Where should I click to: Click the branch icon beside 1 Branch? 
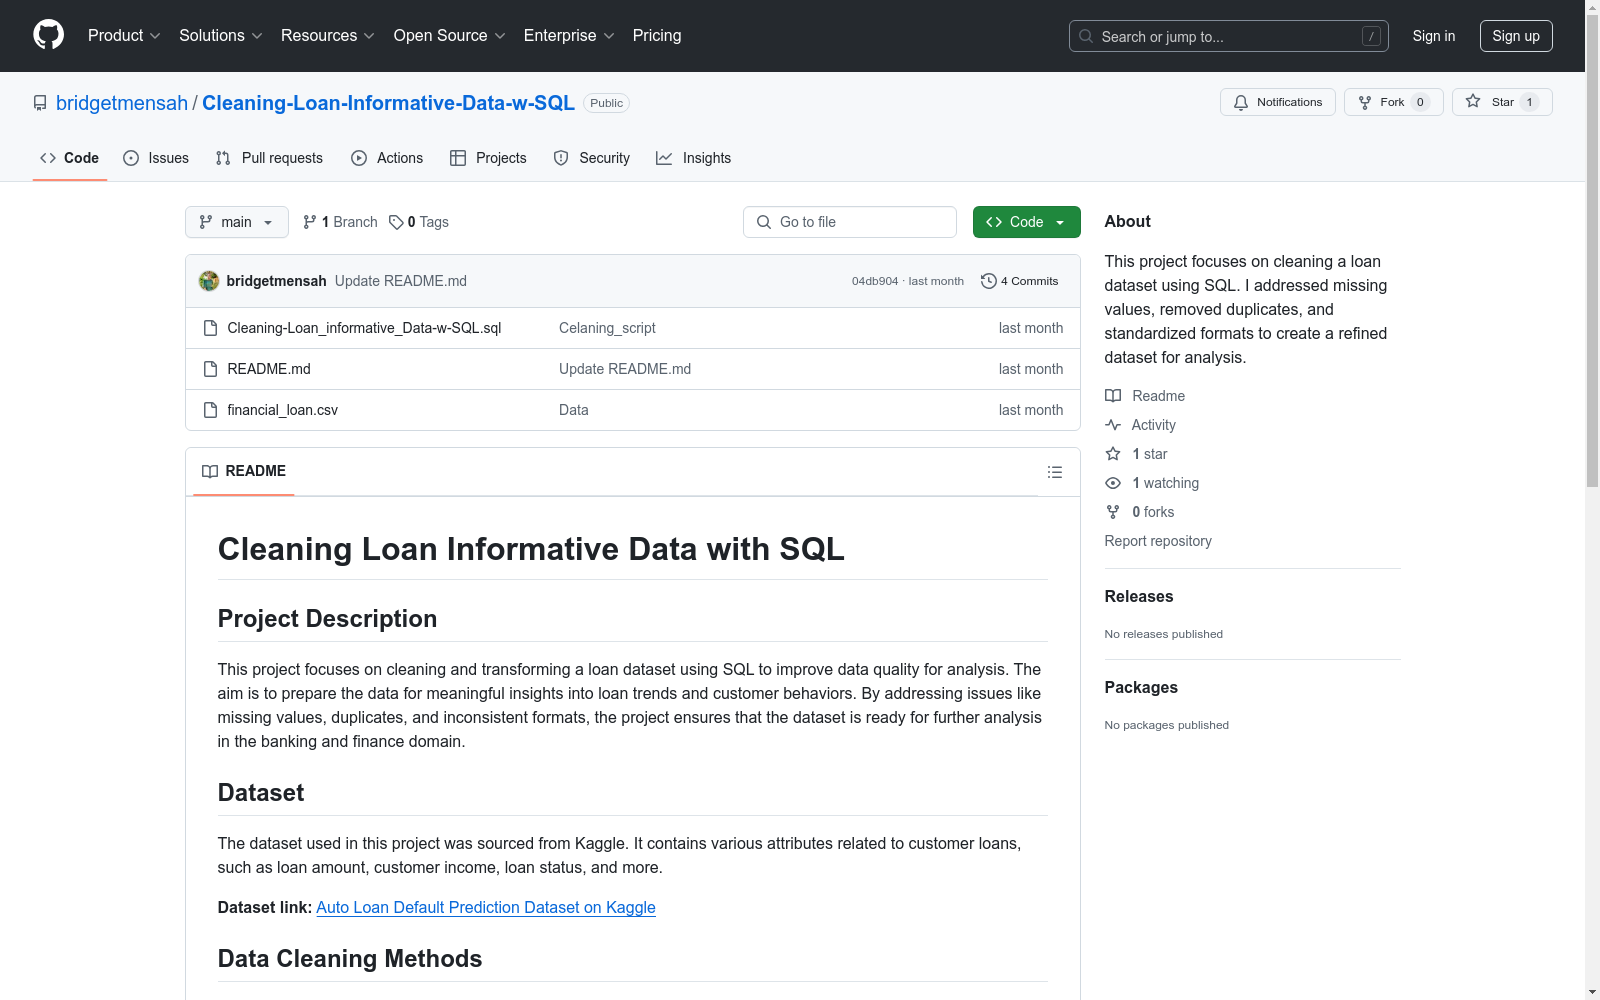point(310,222)
